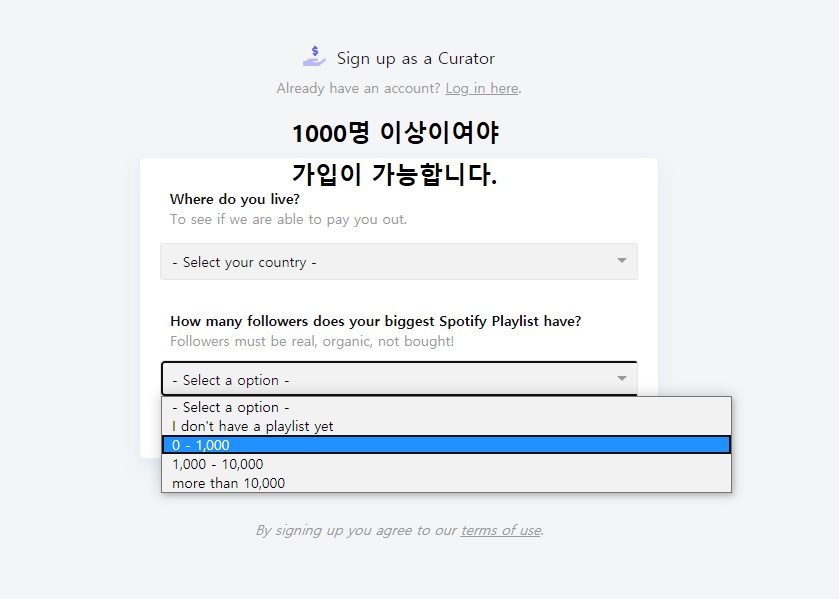The height and width of the screenshot is (599, 839).
Task: Select the '1,000 - 10,000' option
Action: 446,464
